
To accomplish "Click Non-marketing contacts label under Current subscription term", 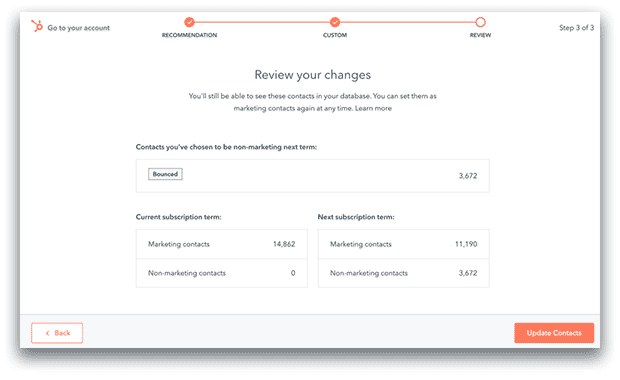I will pos(187,273).
